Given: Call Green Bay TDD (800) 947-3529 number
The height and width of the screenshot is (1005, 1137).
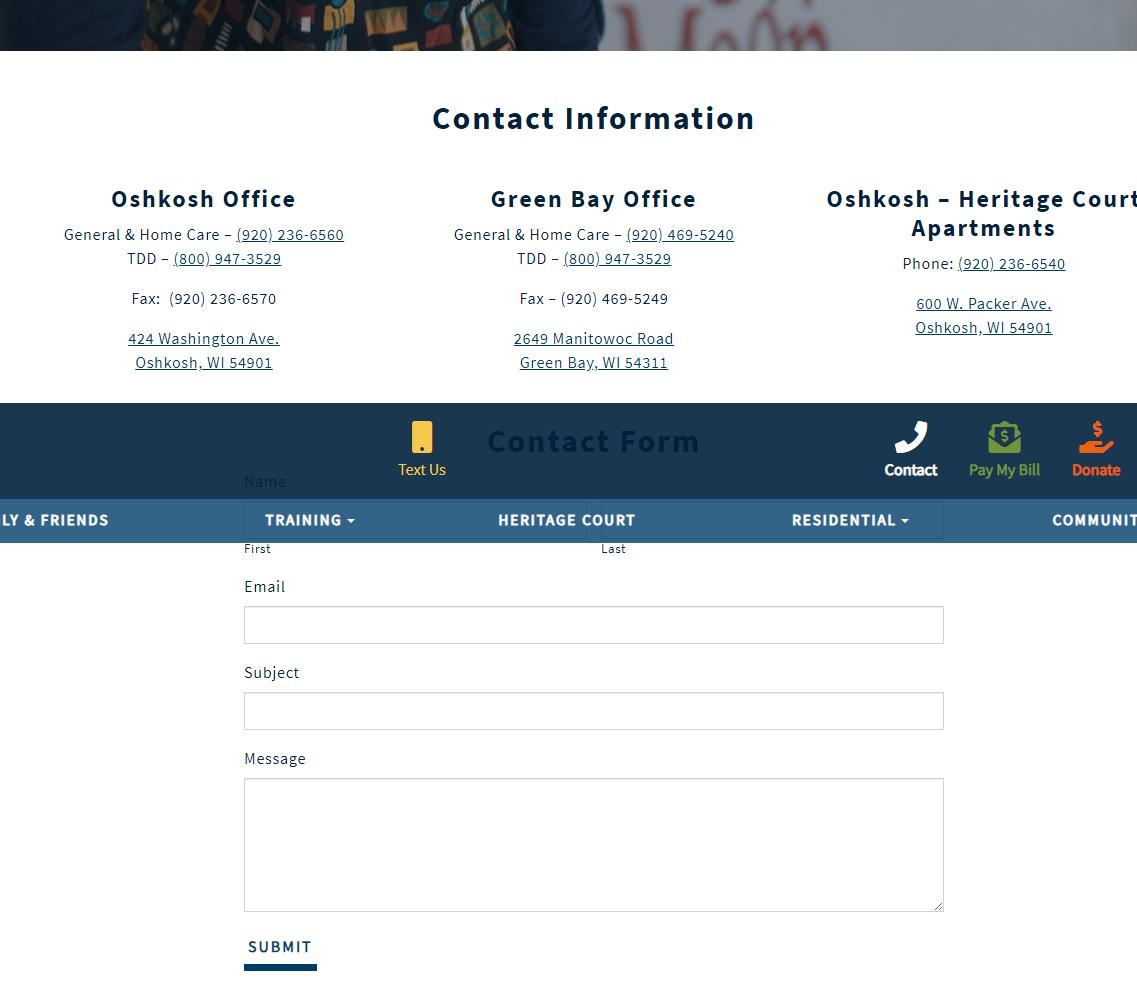Looking at the screenshot, I should click(x=617, y=259).
